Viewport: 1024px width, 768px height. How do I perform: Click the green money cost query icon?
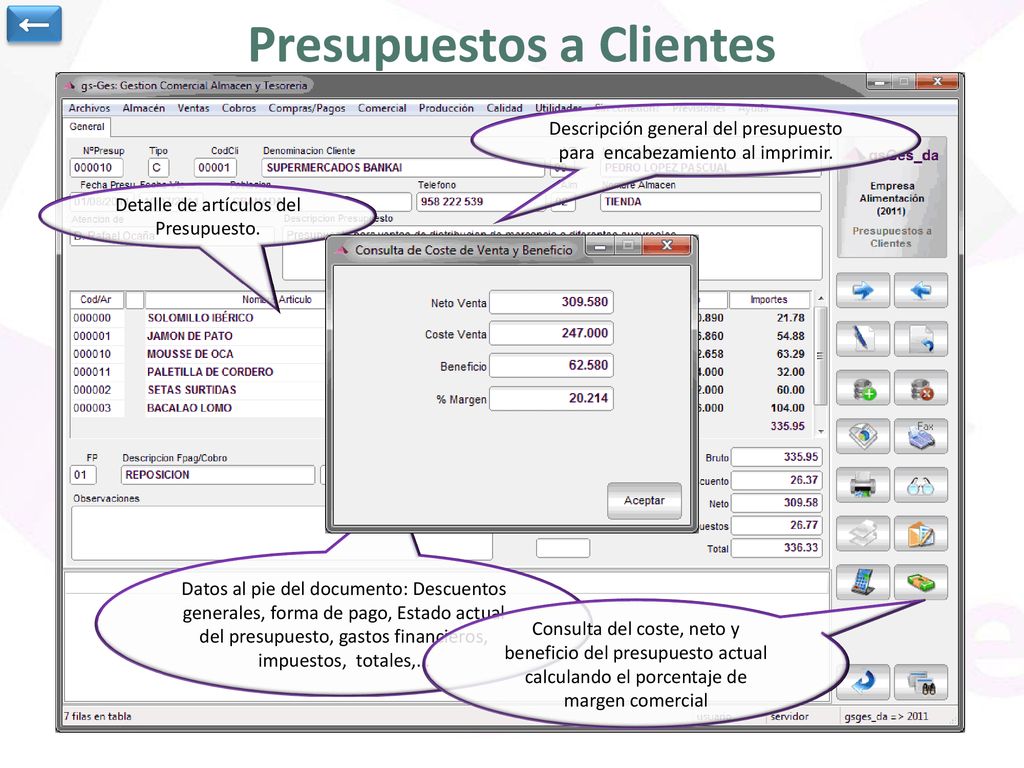pyautogui.click(x=920, y=582)
